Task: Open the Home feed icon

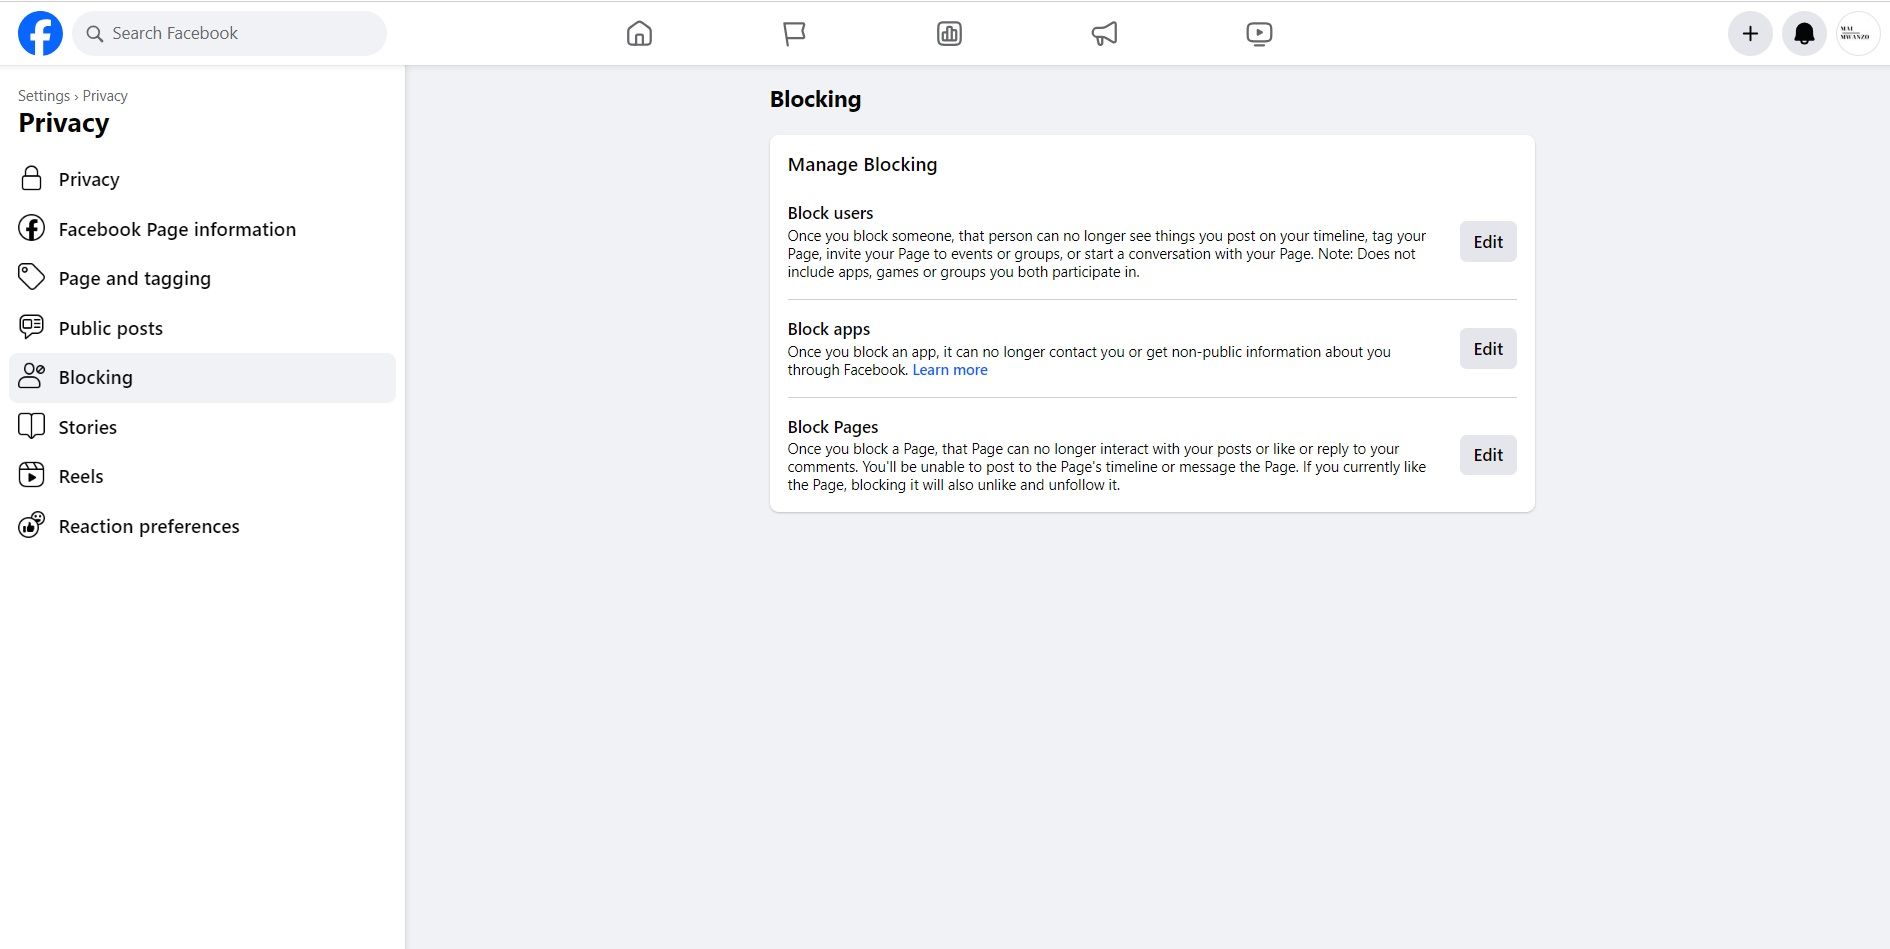Action: [638, 33]
